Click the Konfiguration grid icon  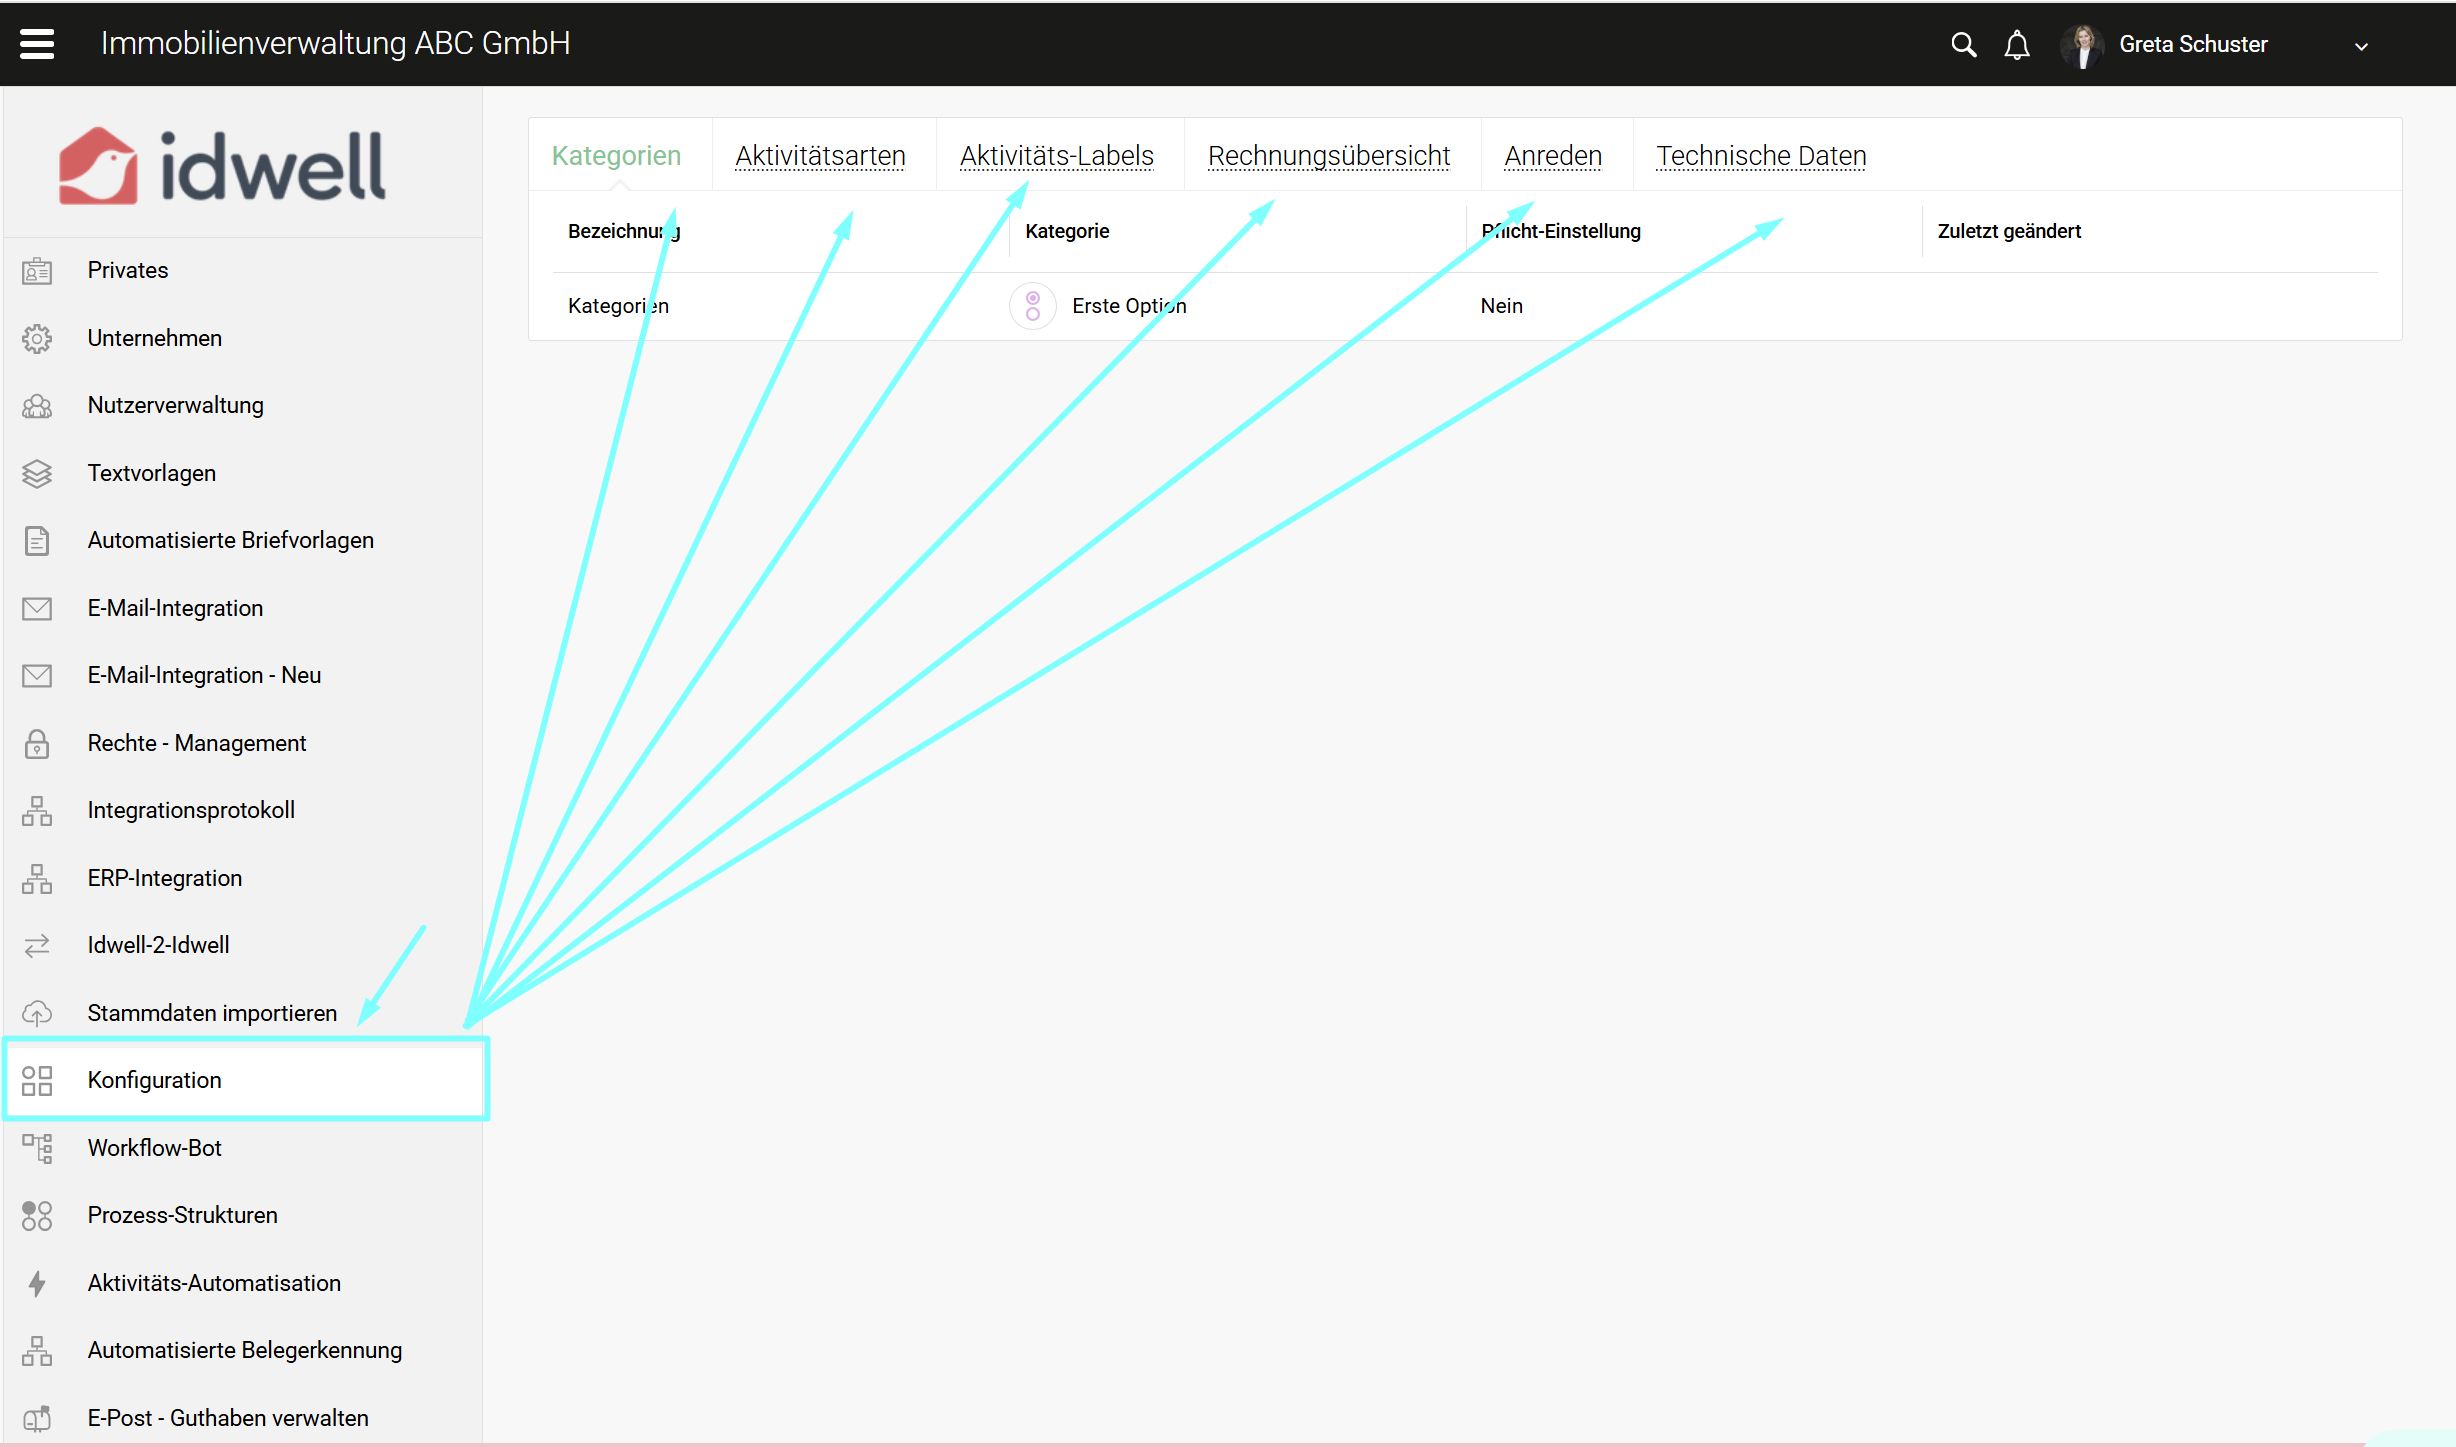[x=37, y=1081]
